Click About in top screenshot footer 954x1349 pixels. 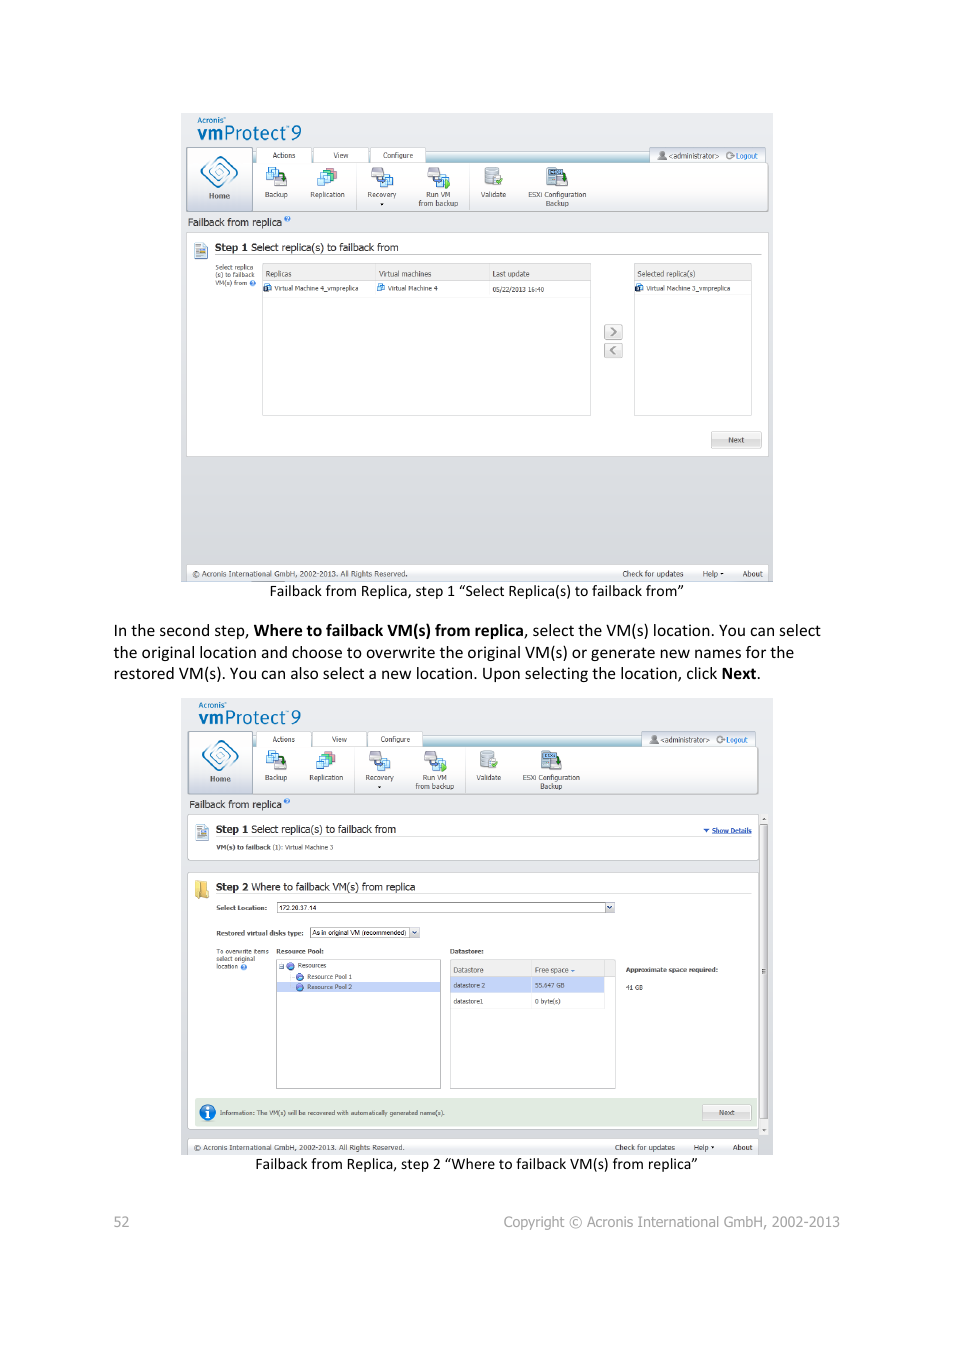(x=752, y=574)
